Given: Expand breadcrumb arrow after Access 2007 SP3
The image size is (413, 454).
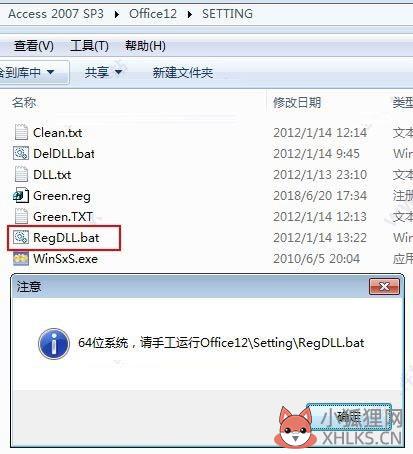Looking at the screenshot, I should tap(116, 14).
